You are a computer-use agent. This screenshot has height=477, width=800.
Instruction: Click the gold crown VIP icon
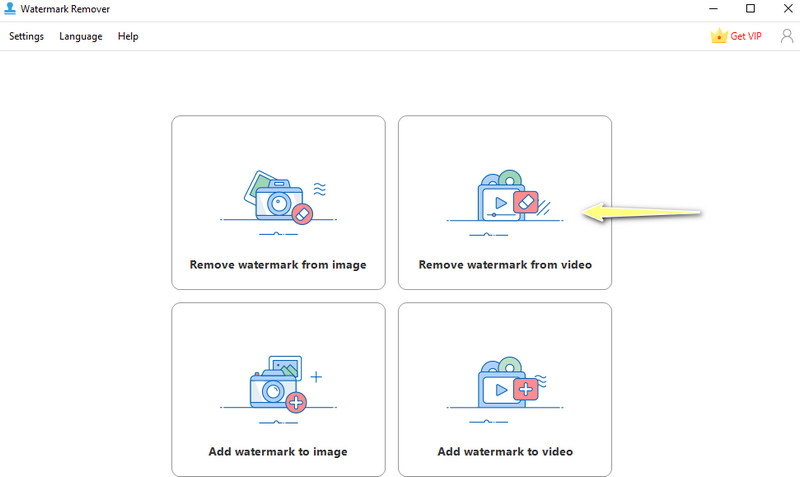coord(717,36)
